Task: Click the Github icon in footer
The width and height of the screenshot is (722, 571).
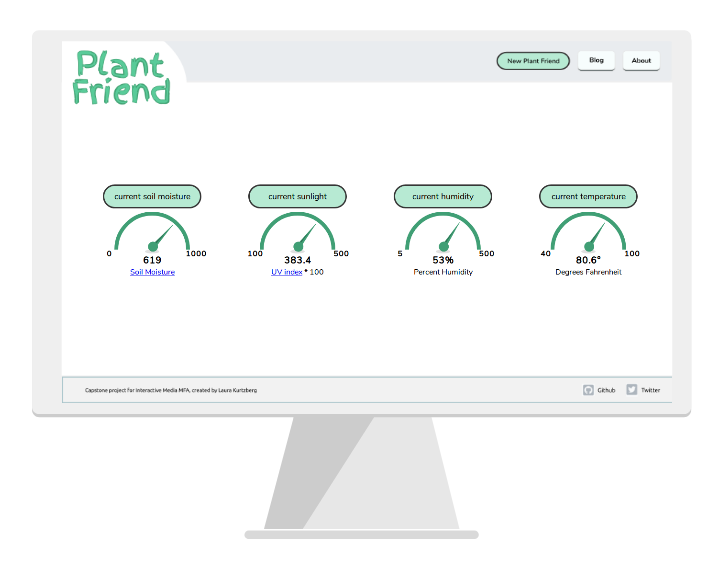Action: 589,390
